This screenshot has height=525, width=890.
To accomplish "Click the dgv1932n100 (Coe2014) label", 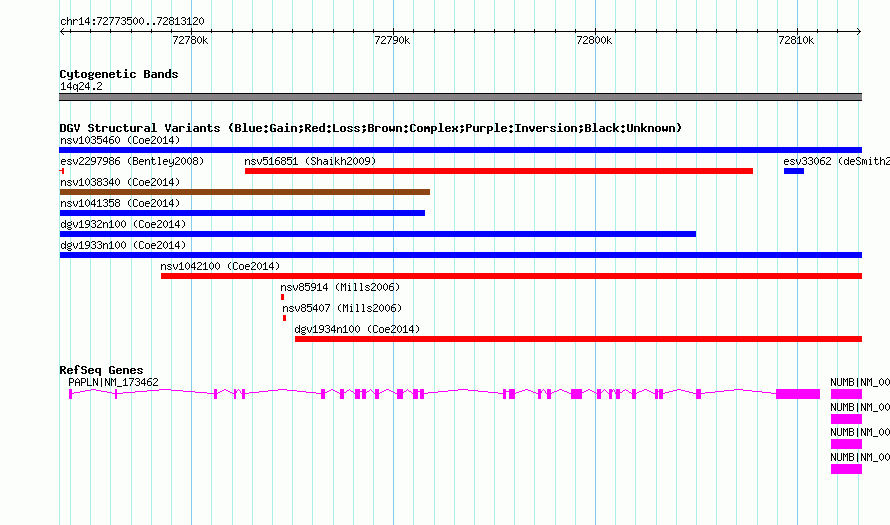I will [123, 224].
